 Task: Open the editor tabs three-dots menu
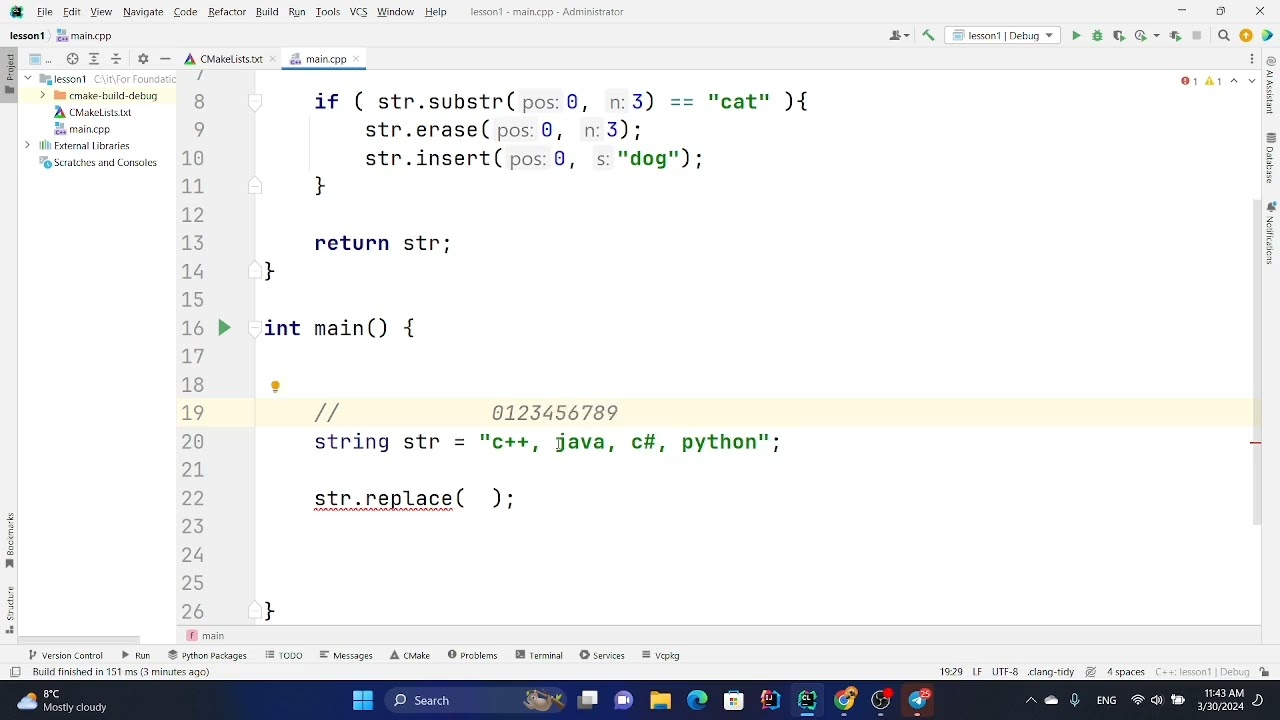coord(1251,59)
